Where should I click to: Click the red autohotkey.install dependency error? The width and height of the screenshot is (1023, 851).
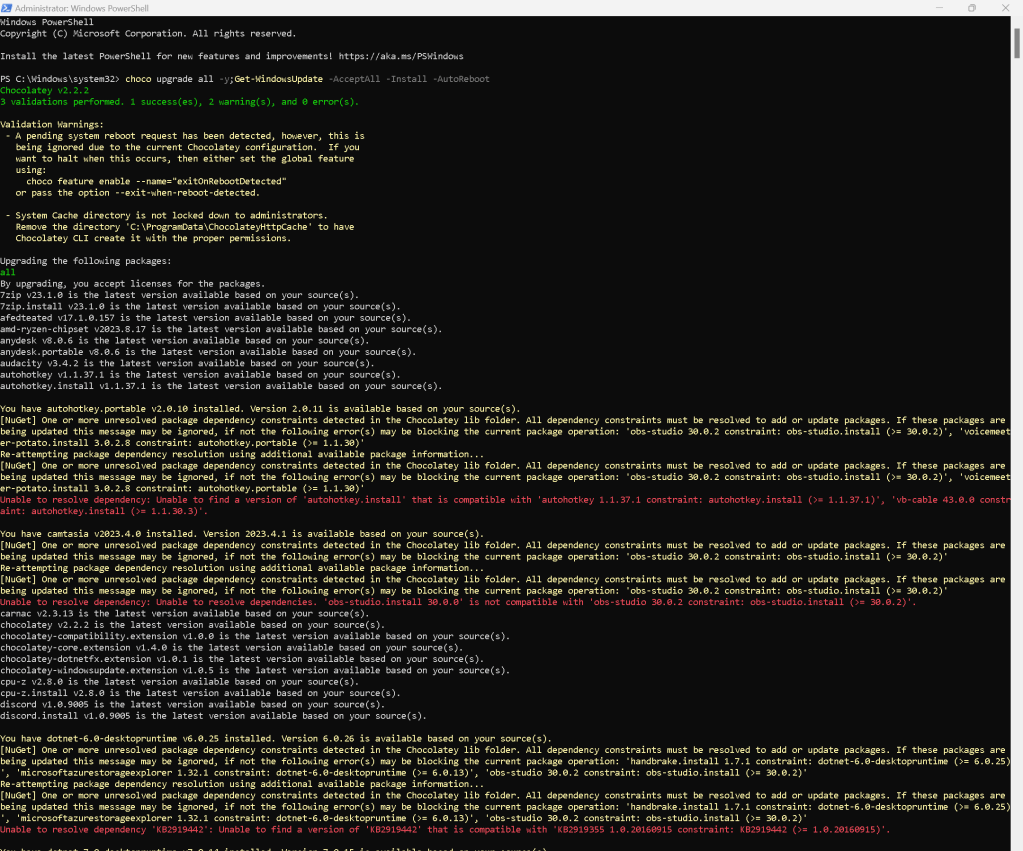(x=505, y=506)
